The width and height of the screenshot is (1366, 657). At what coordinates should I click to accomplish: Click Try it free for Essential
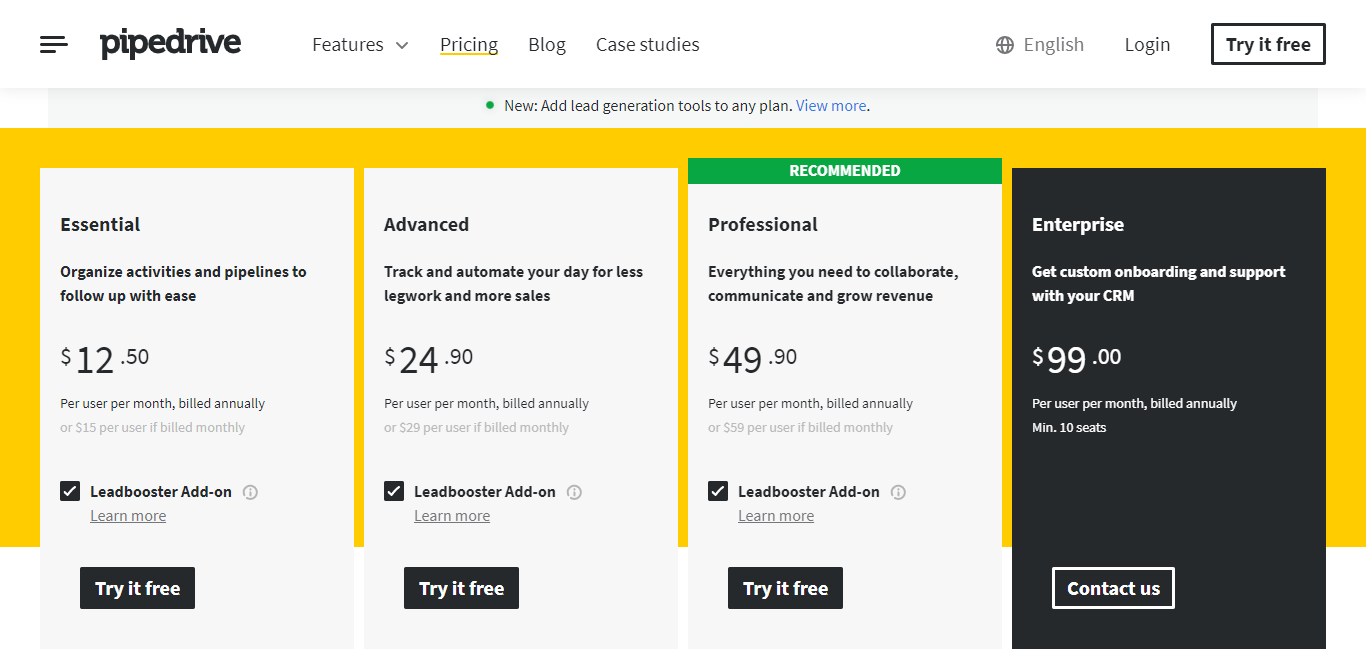point(137,588)
